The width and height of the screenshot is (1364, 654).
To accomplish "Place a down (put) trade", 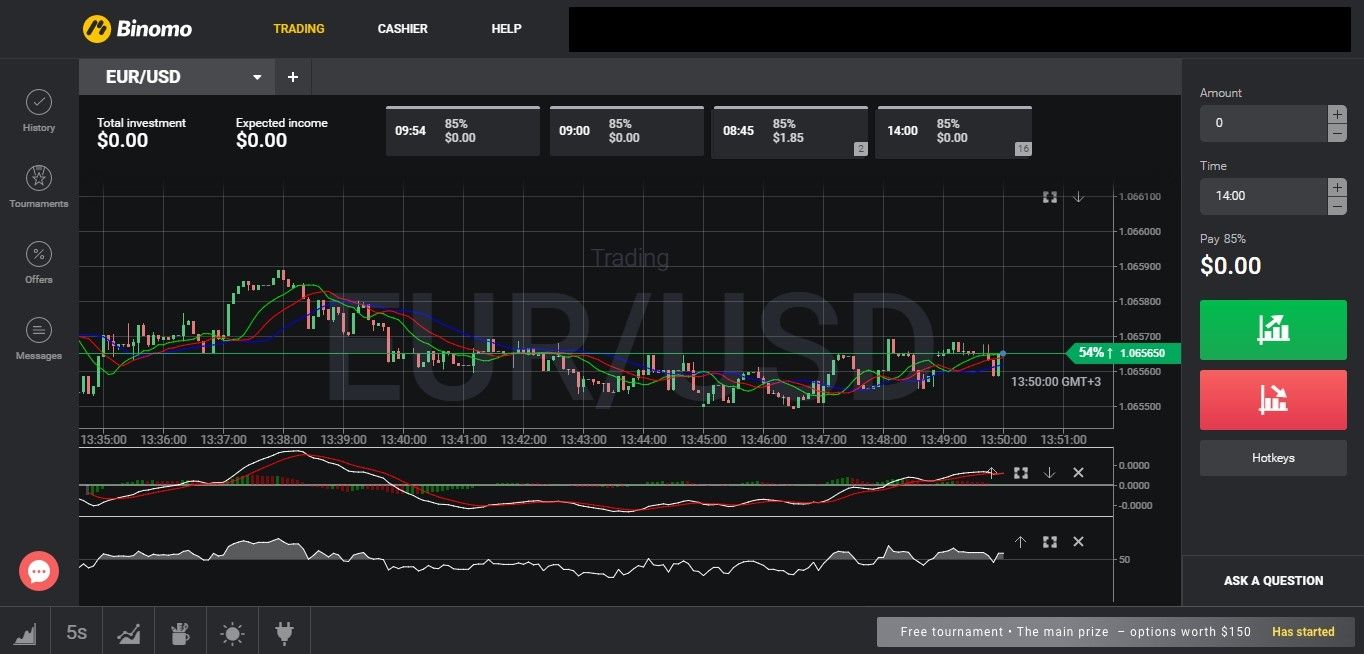I will [x=1273, y=400].
